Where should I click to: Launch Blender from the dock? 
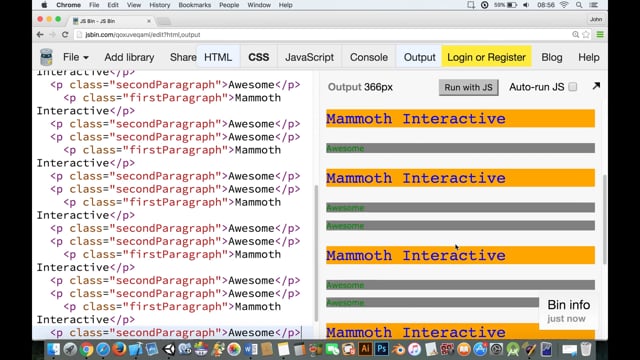click(x=398, y=349)
